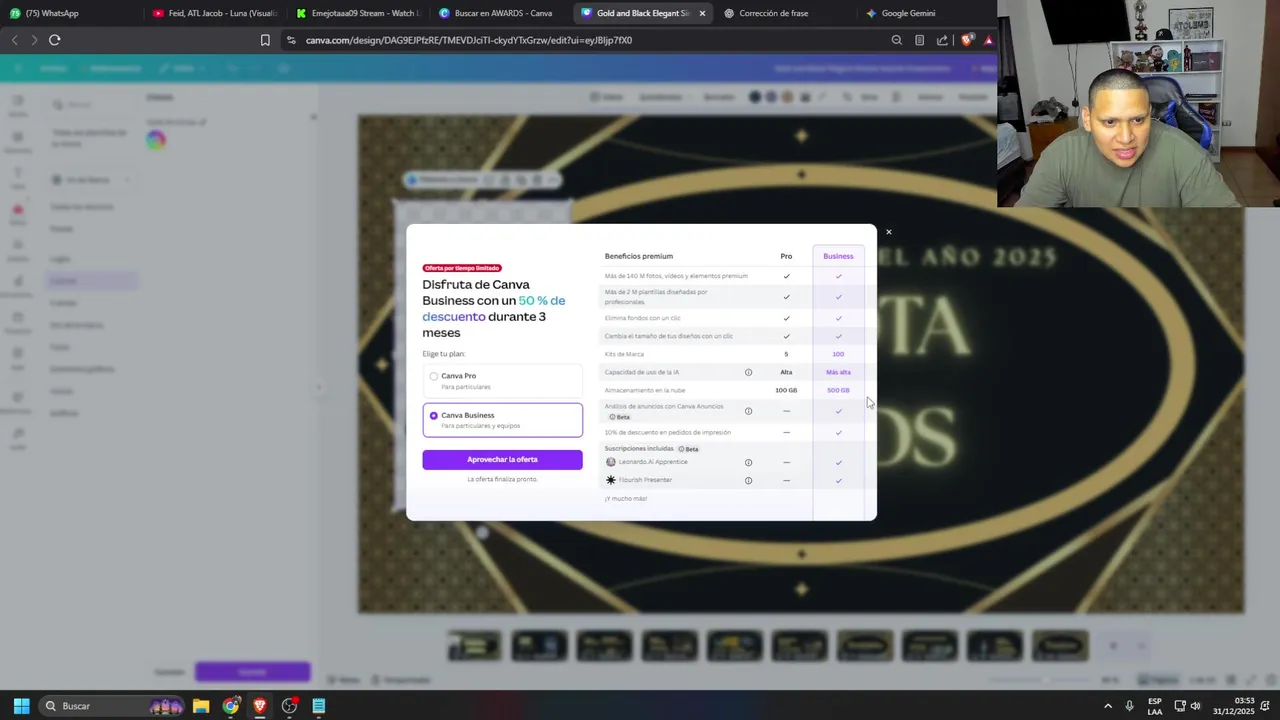Open the clock and date panel
Screen dimensions: 1280x720
(1234, 706)
